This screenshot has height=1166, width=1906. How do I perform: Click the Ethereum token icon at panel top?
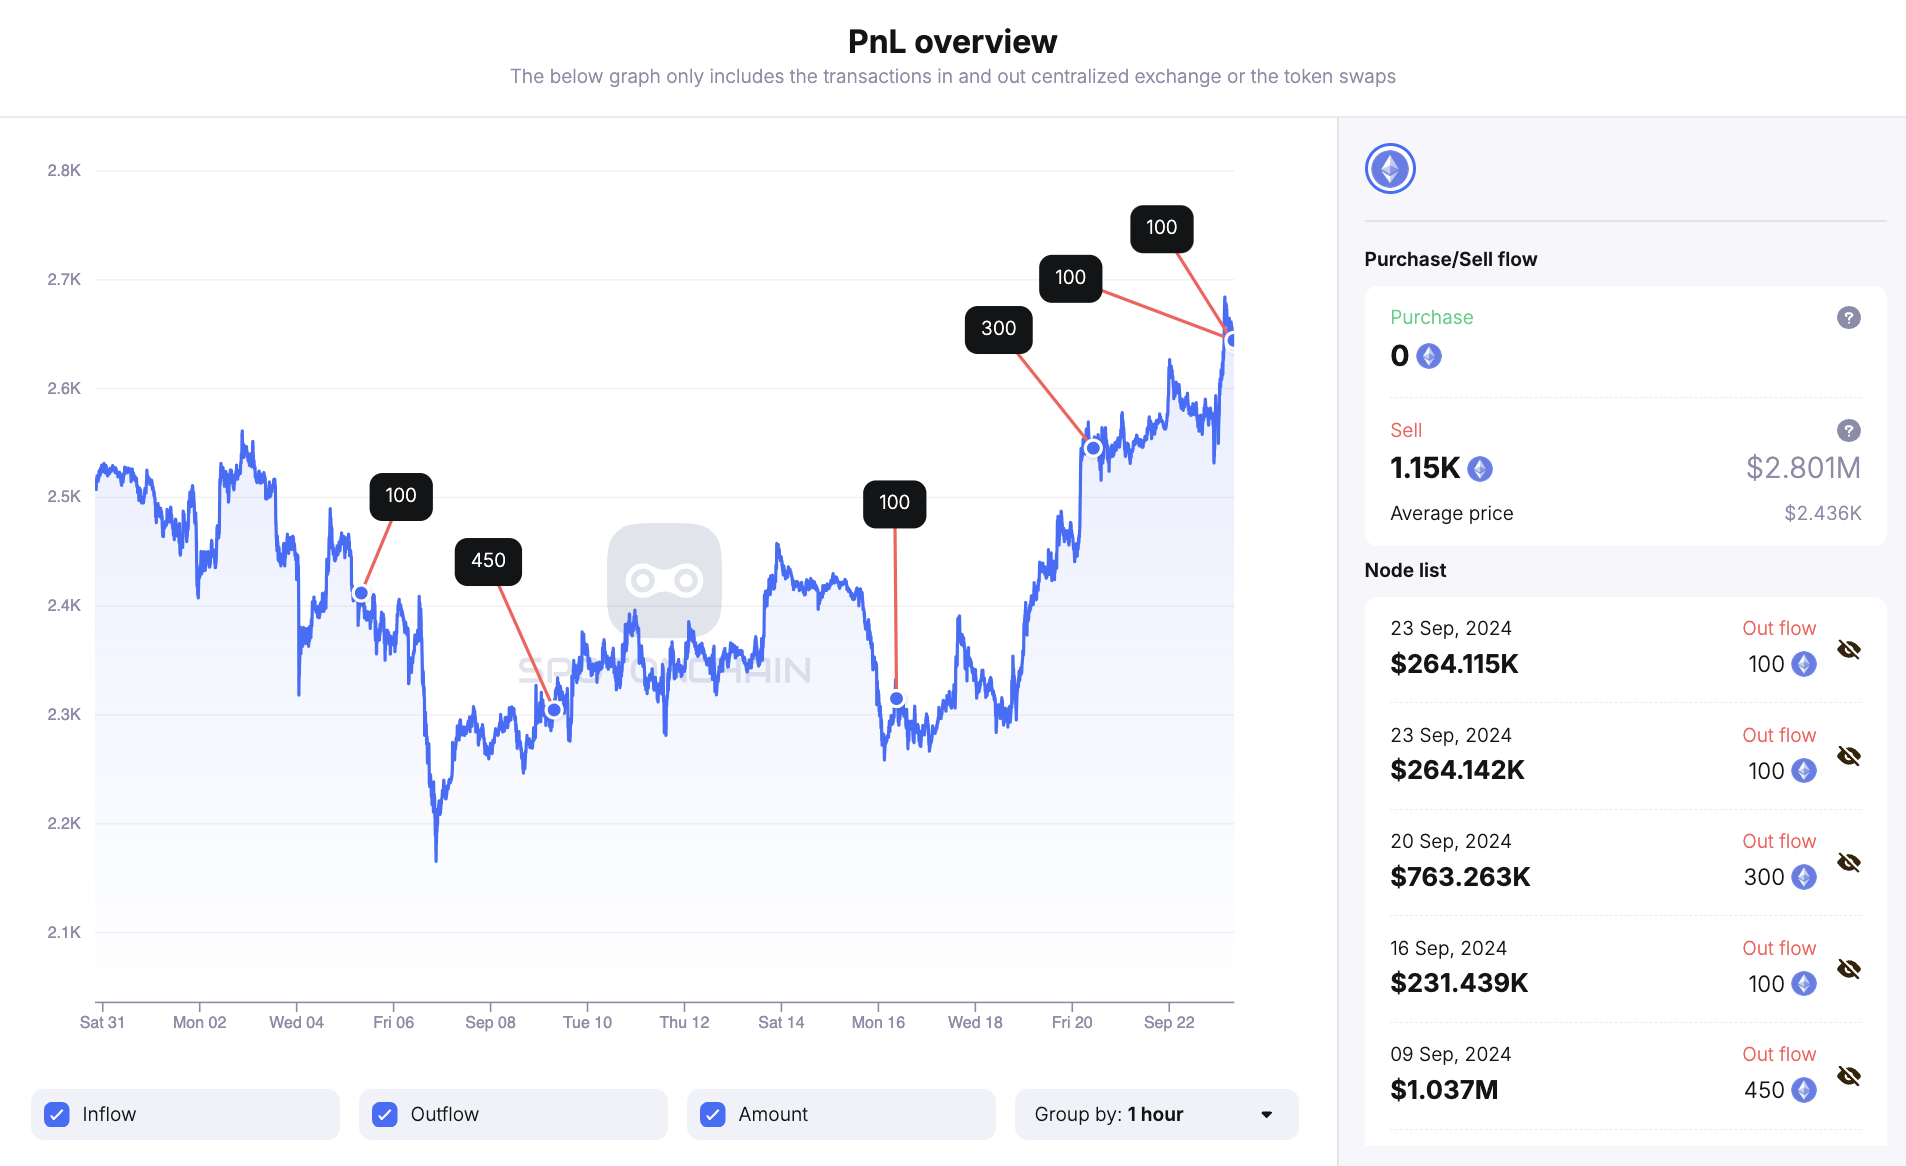(1389, 168)
